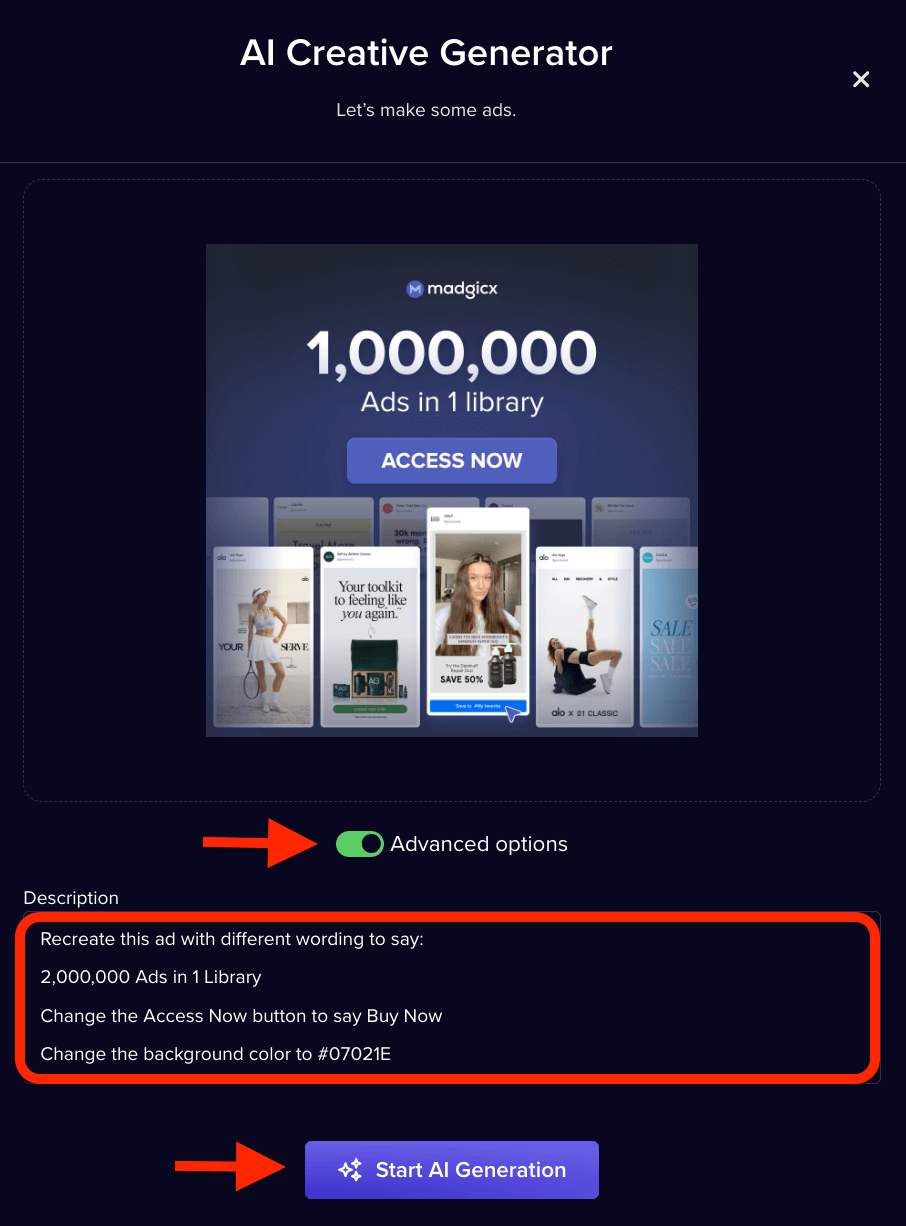Click the empty dashed upload area beside the ad image
Image resolution: width=906 pixels, height=1226 pixels.
click(789, 490)
